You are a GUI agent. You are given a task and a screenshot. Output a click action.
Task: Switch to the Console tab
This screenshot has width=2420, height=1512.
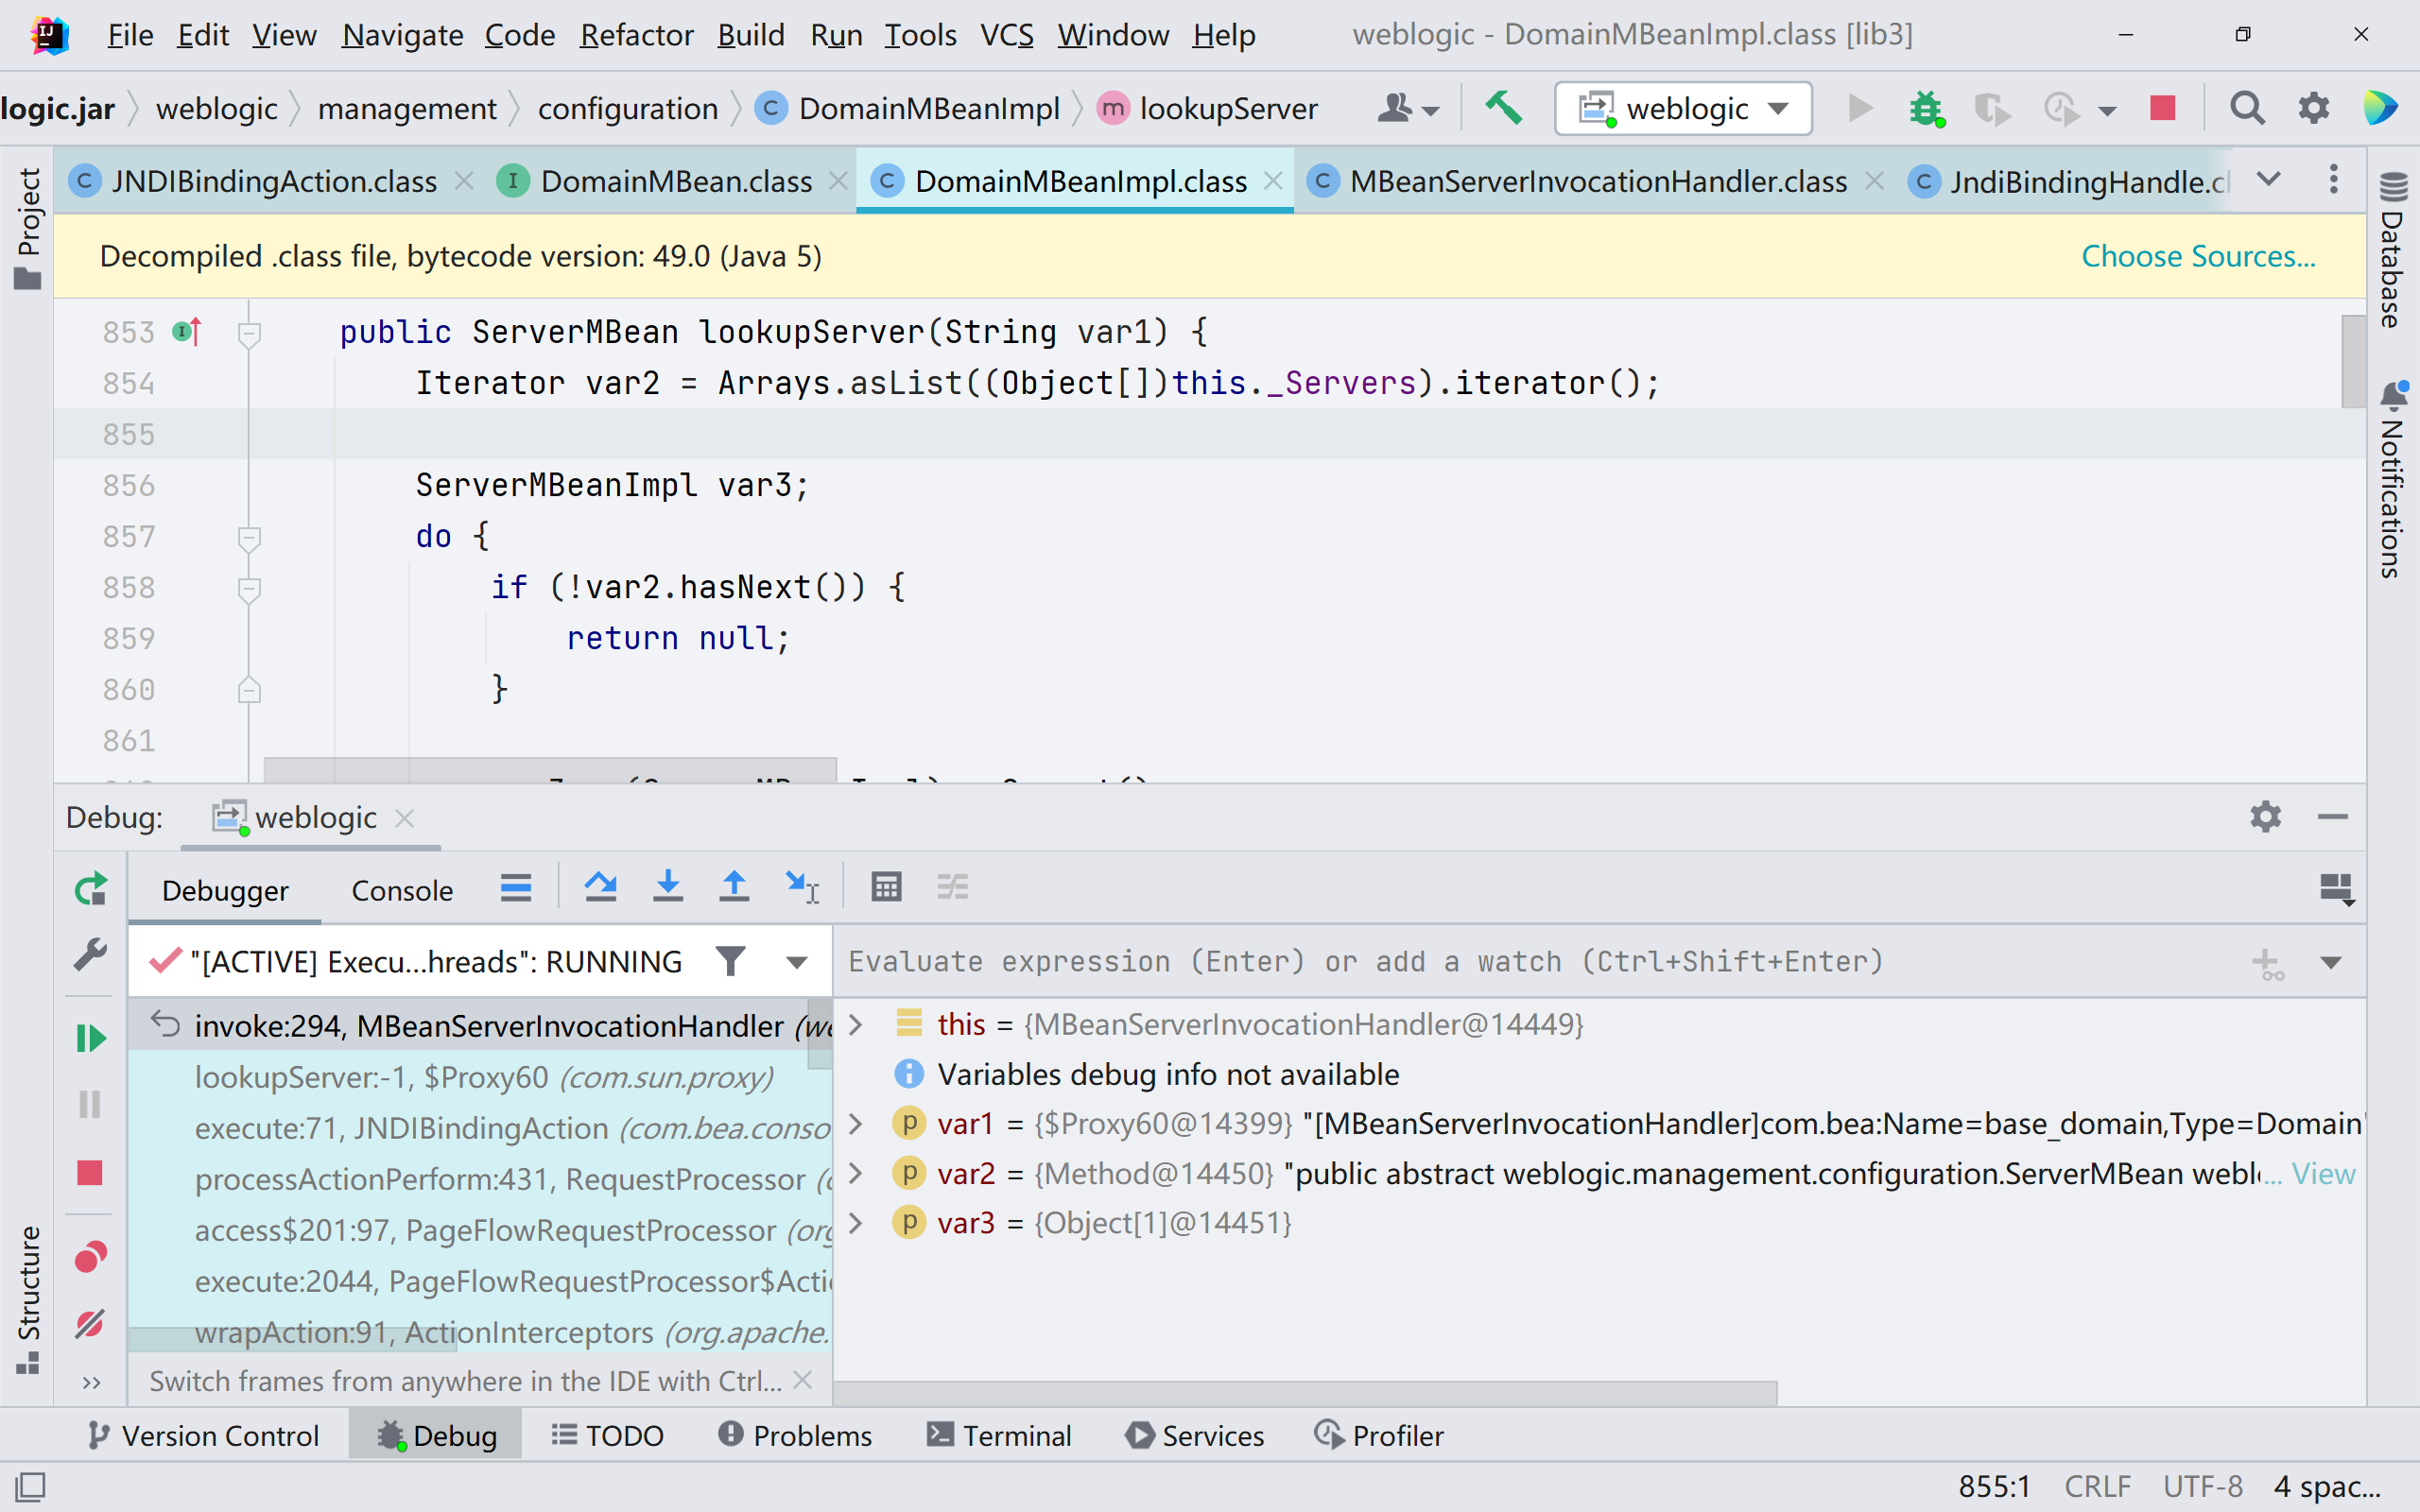click(x=400, y=889)
